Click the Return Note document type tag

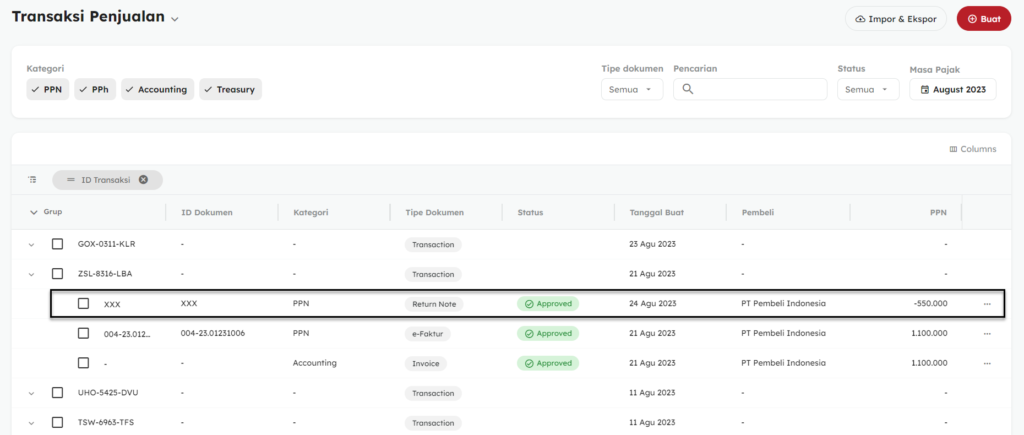434,304
